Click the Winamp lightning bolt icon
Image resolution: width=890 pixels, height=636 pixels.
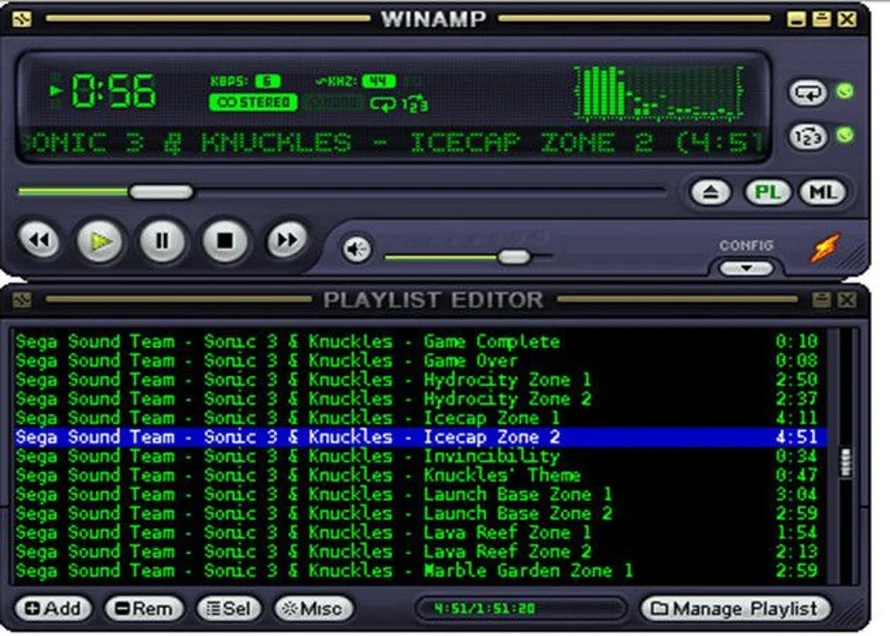pyautogui.click(x=825, y=247)
